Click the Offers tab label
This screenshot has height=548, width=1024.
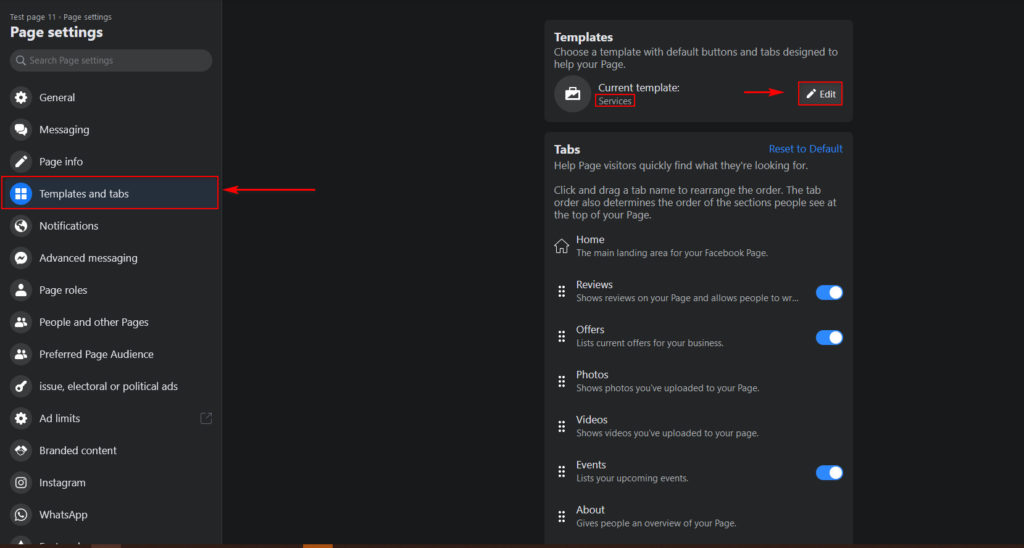click(x=590, y=330)
